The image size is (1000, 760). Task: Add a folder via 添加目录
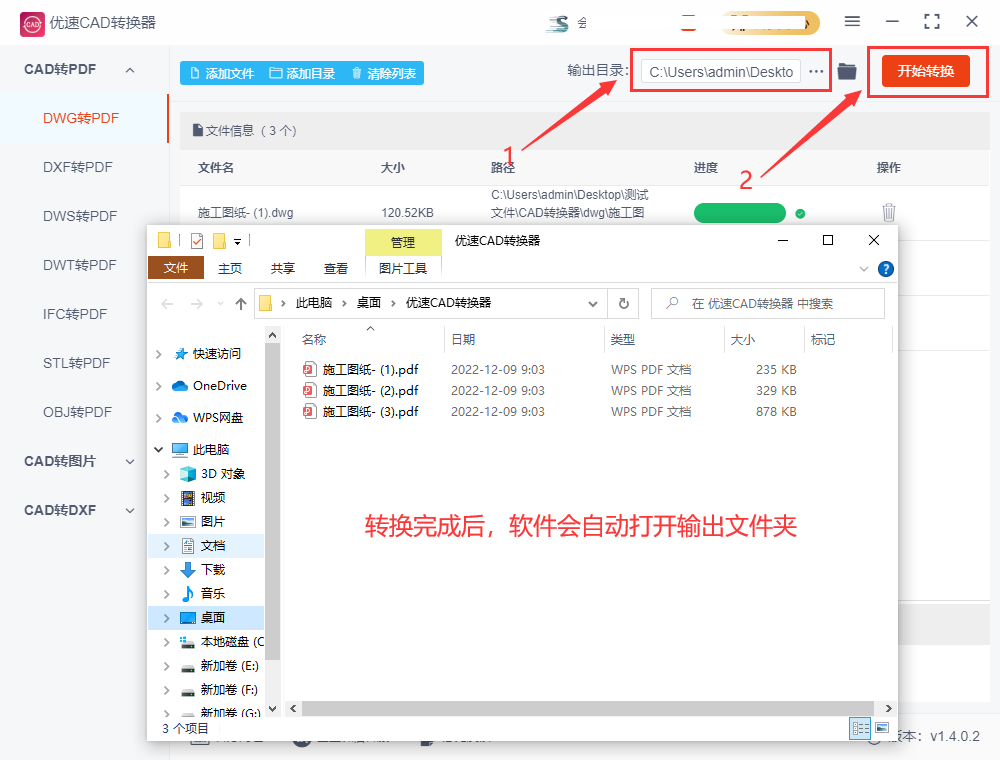point(302,73)
